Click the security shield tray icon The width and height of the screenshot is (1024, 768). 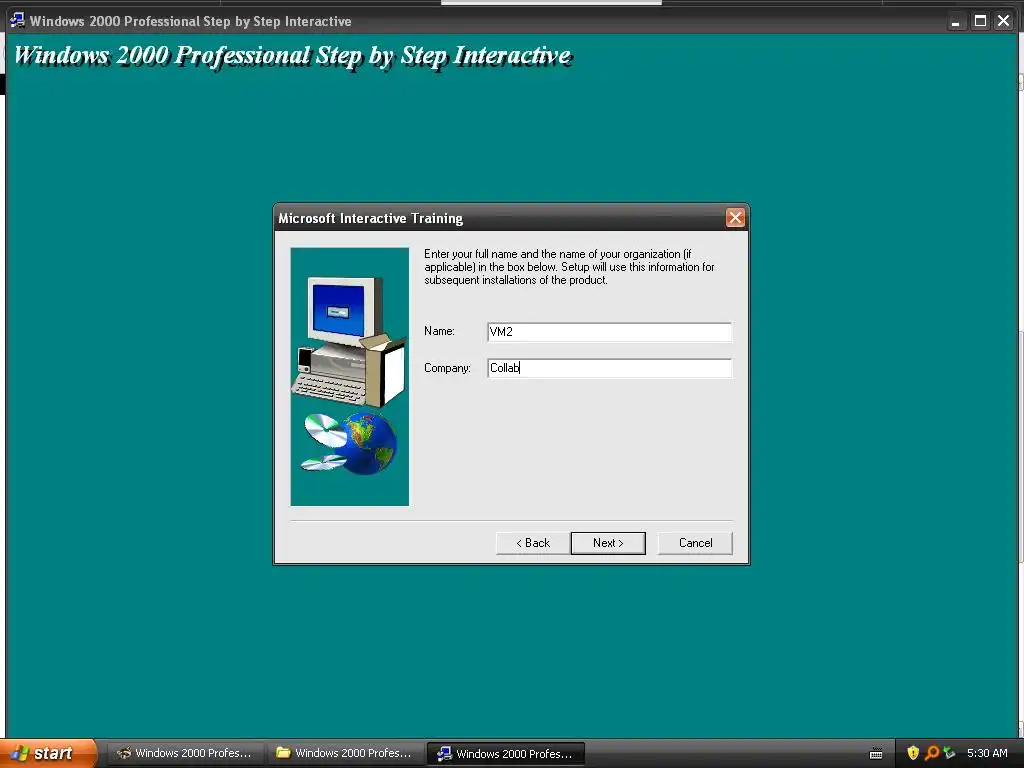913,753
